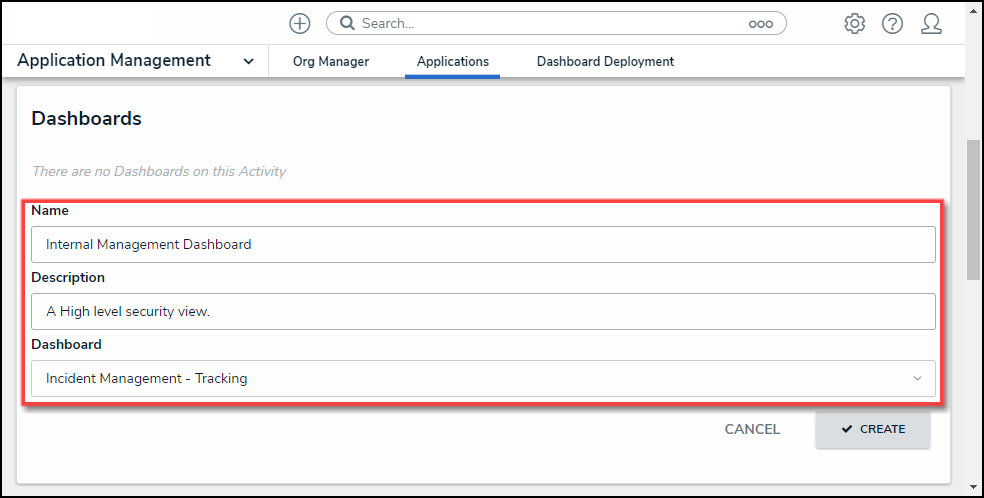This screenshot has height=498, width=984.
Task: Click the scrollbar up arrow
Action: tap(973, 8)
